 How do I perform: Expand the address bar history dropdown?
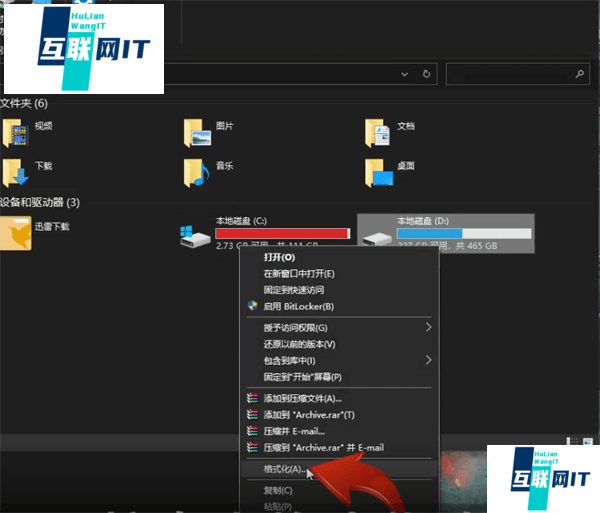(407, 74)
